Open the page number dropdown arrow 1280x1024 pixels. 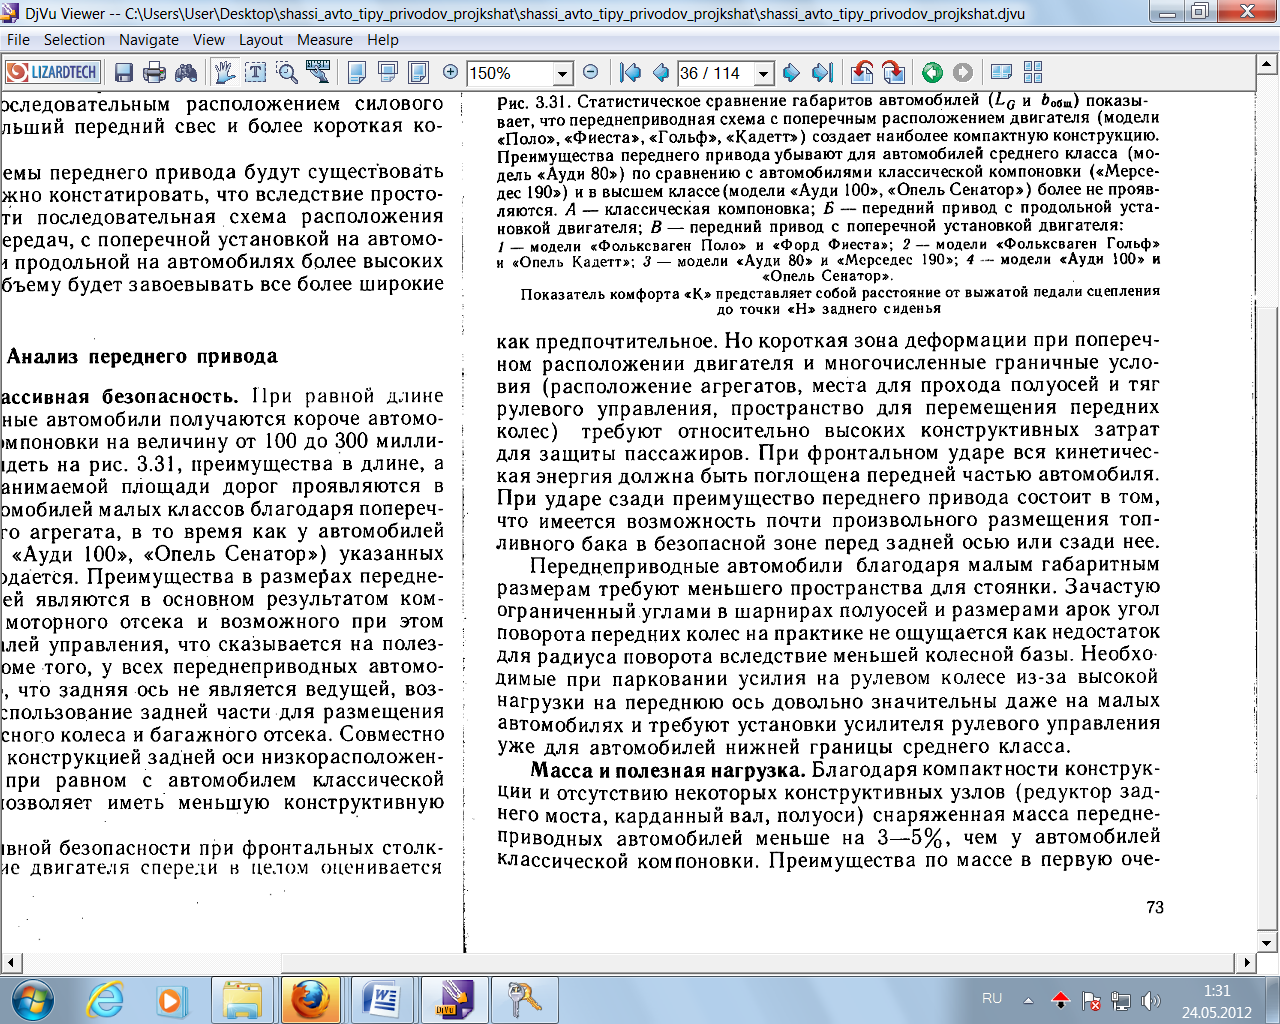click(764, 73)
